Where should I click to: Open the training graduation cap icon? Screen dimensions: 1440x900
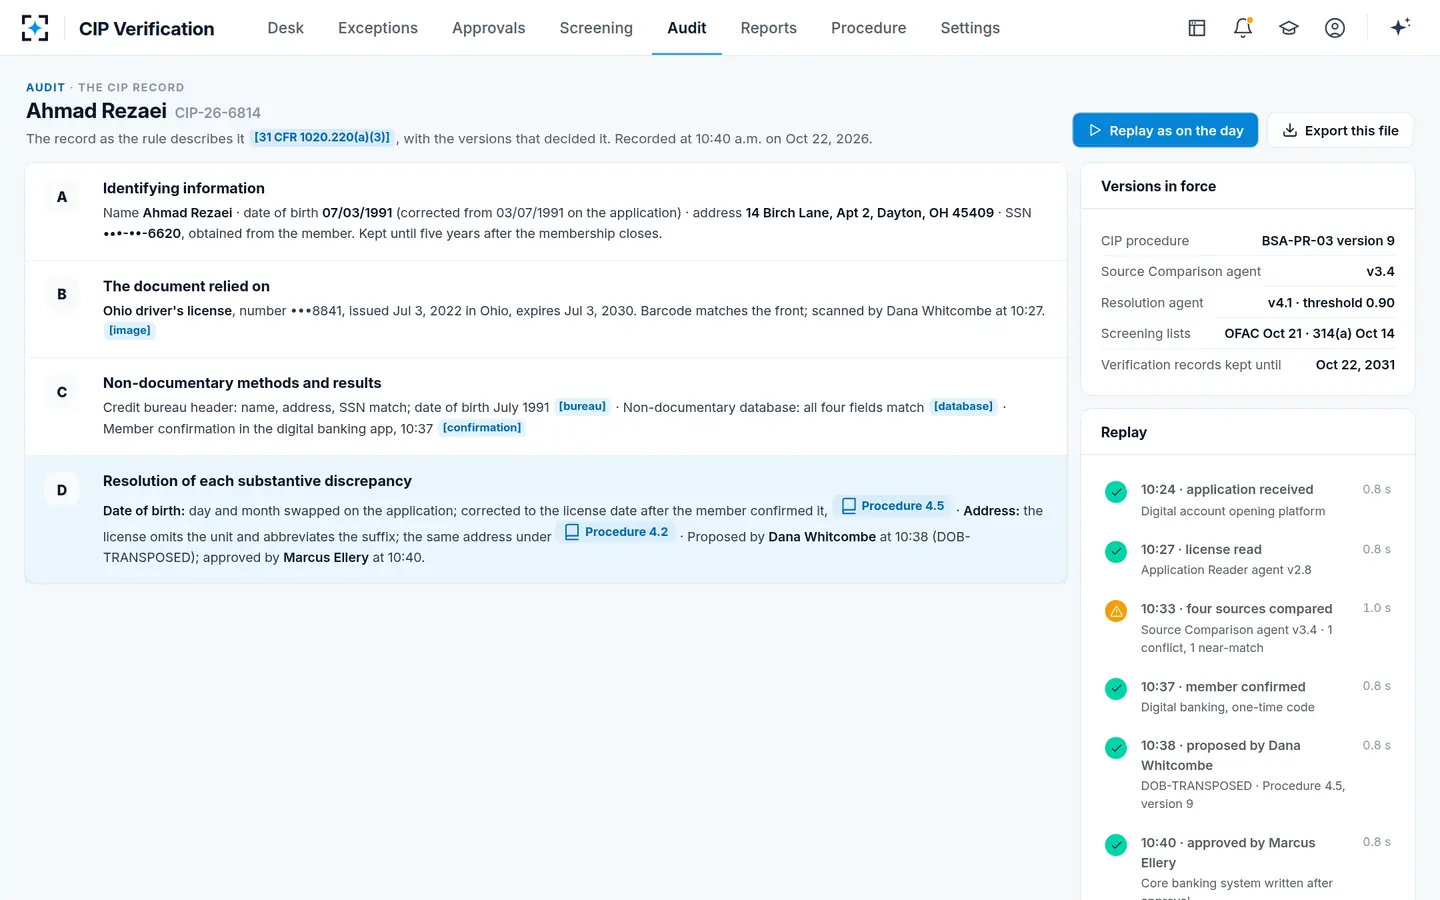click(x=1289, y=28)
